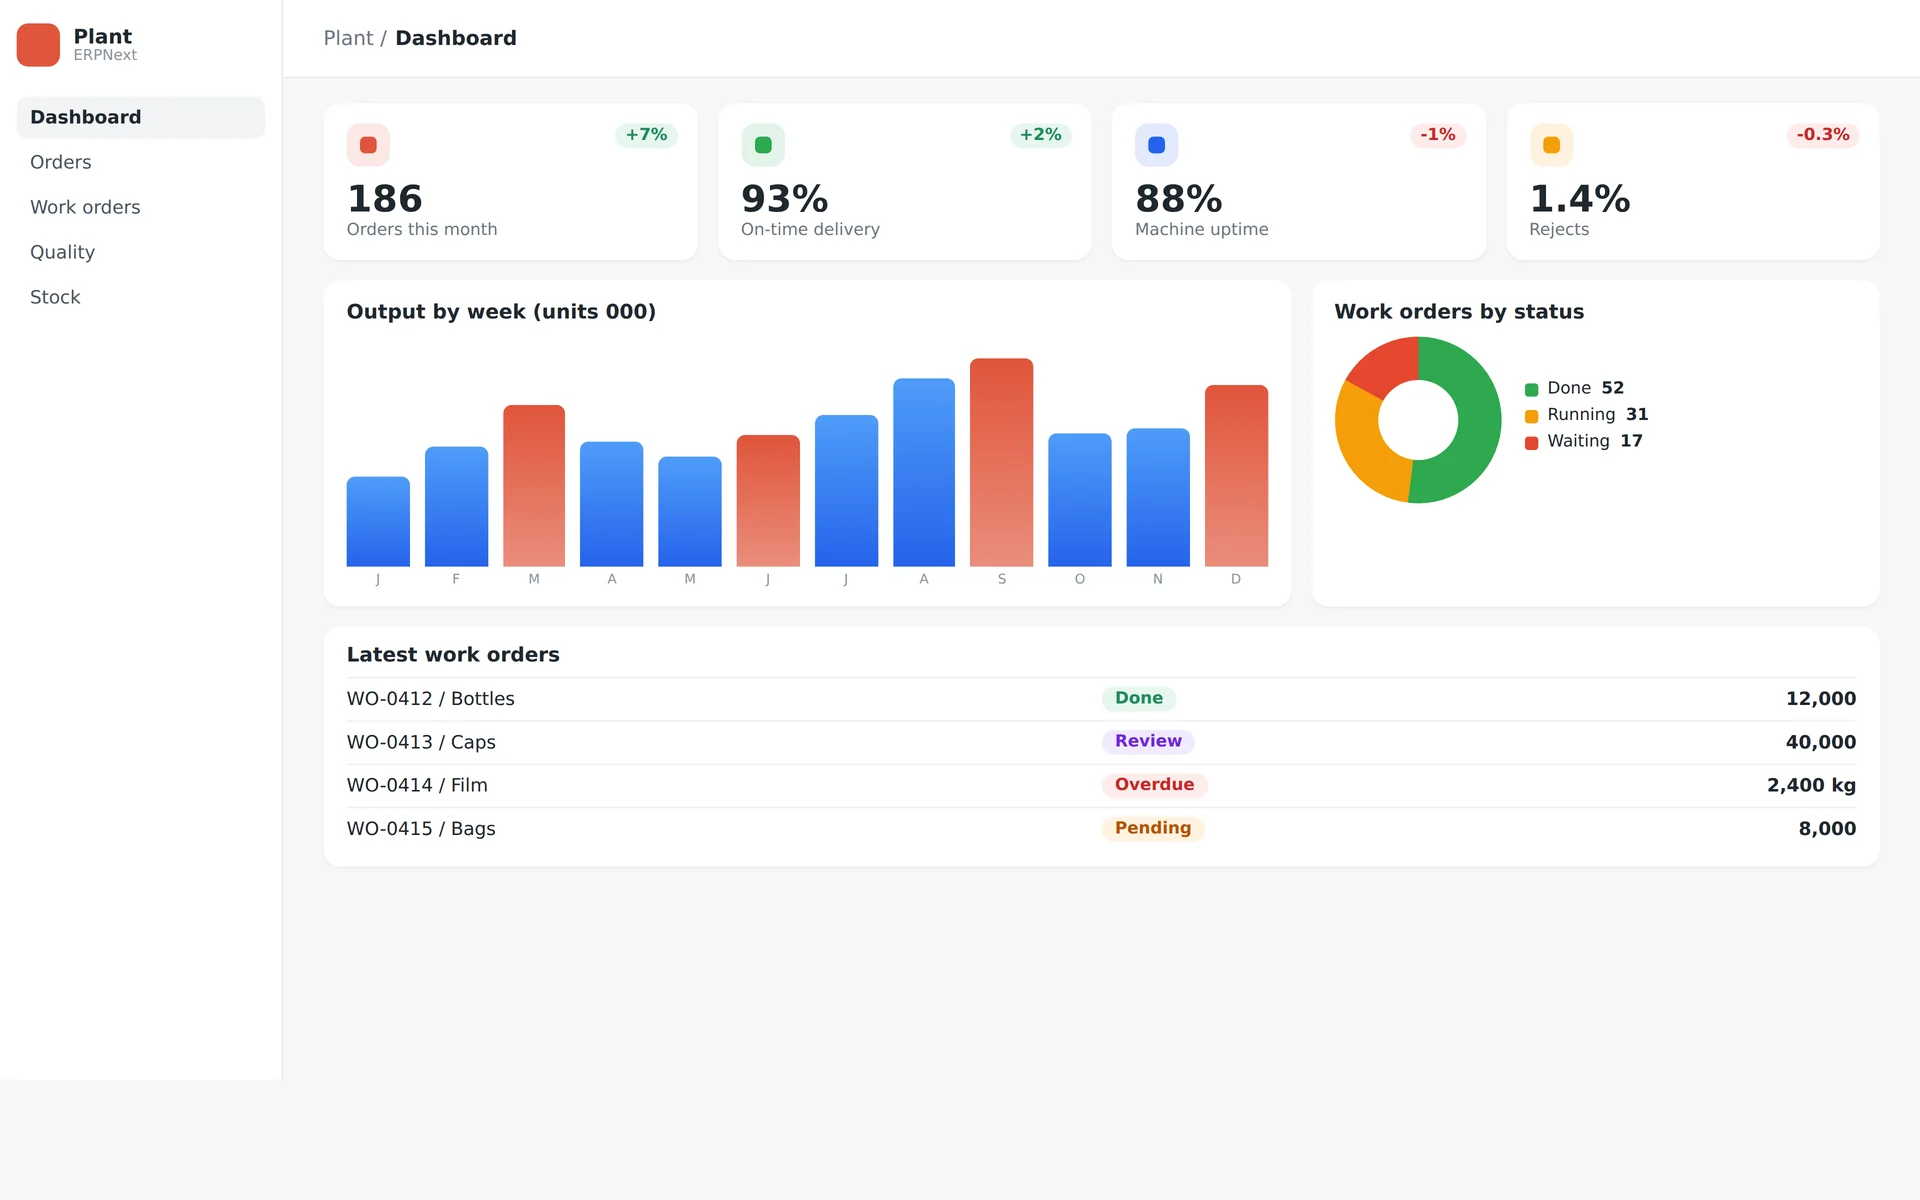Viewport: 1920px width, 1200px height.
Task: Click the Output by week chart title
Action: pos(501,312)
